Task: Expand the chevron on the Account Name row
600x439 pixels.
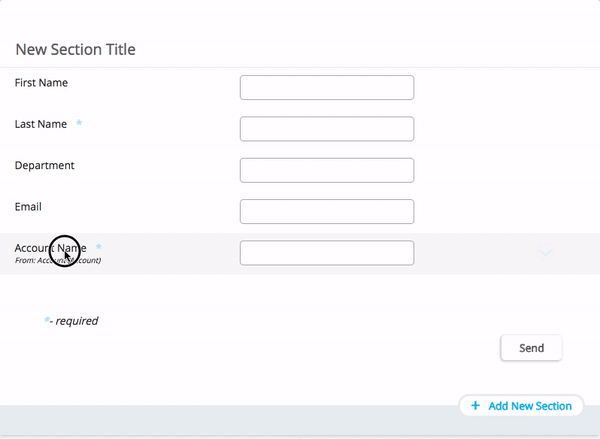Action: point(545,253)
